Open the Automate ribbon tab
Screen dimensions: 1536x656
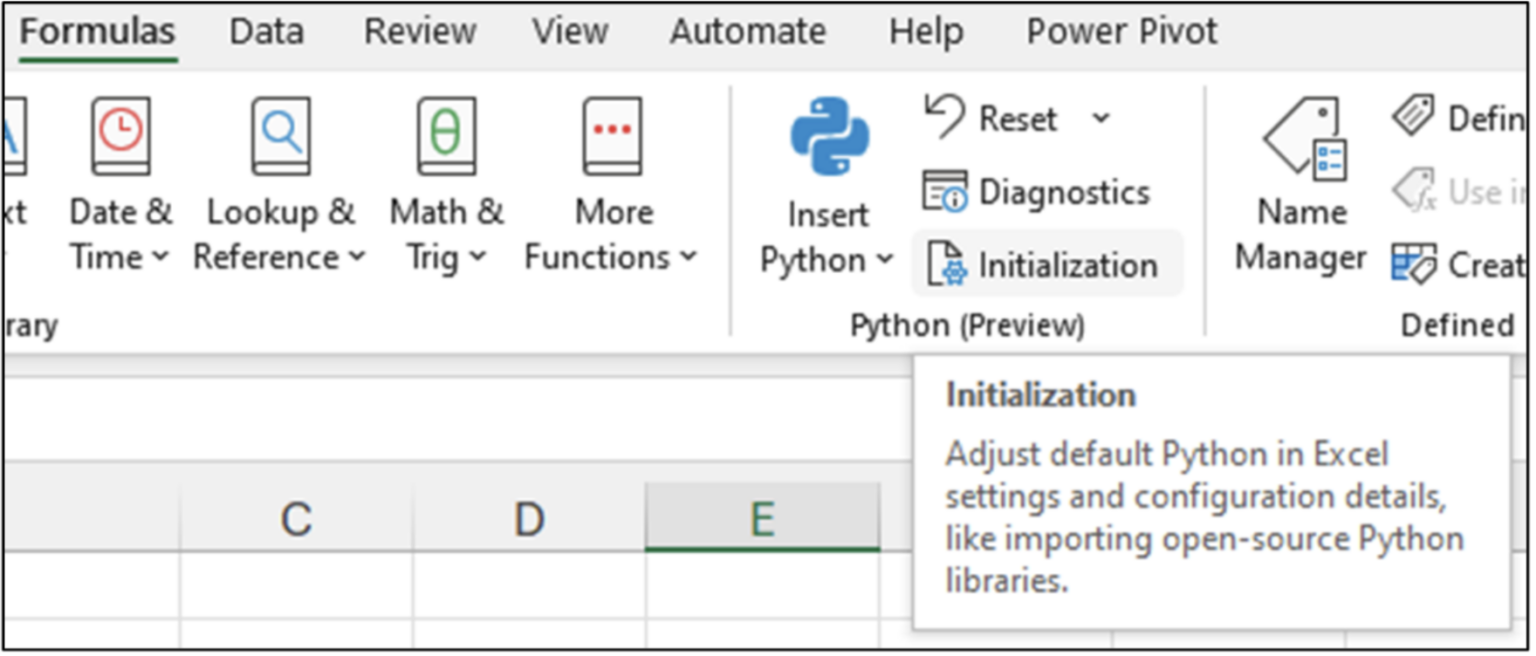pyautogui.click(x=746, y=31)
